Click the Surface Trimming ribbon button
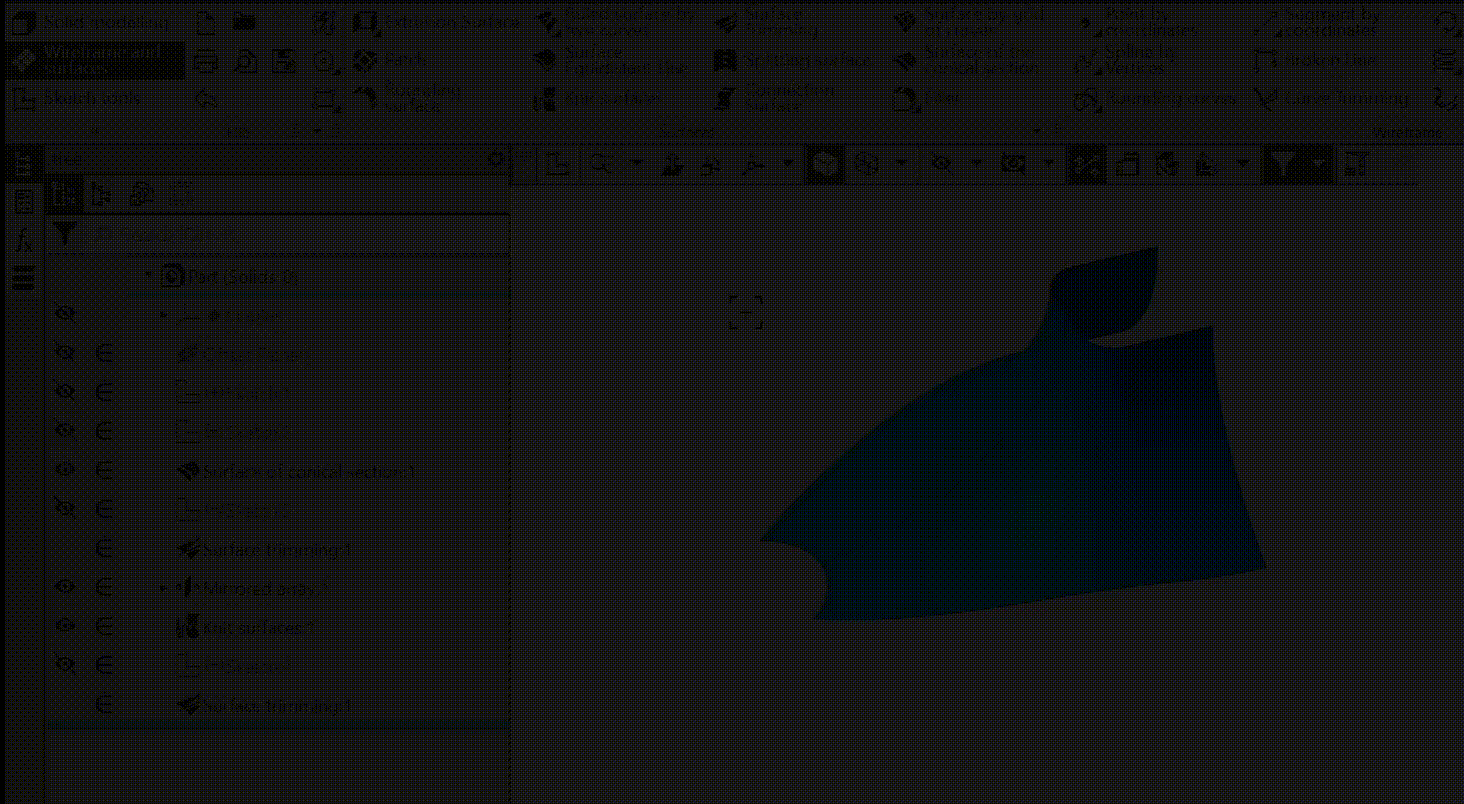Screen dimensions: 1464x804 (x=772, y=22)
